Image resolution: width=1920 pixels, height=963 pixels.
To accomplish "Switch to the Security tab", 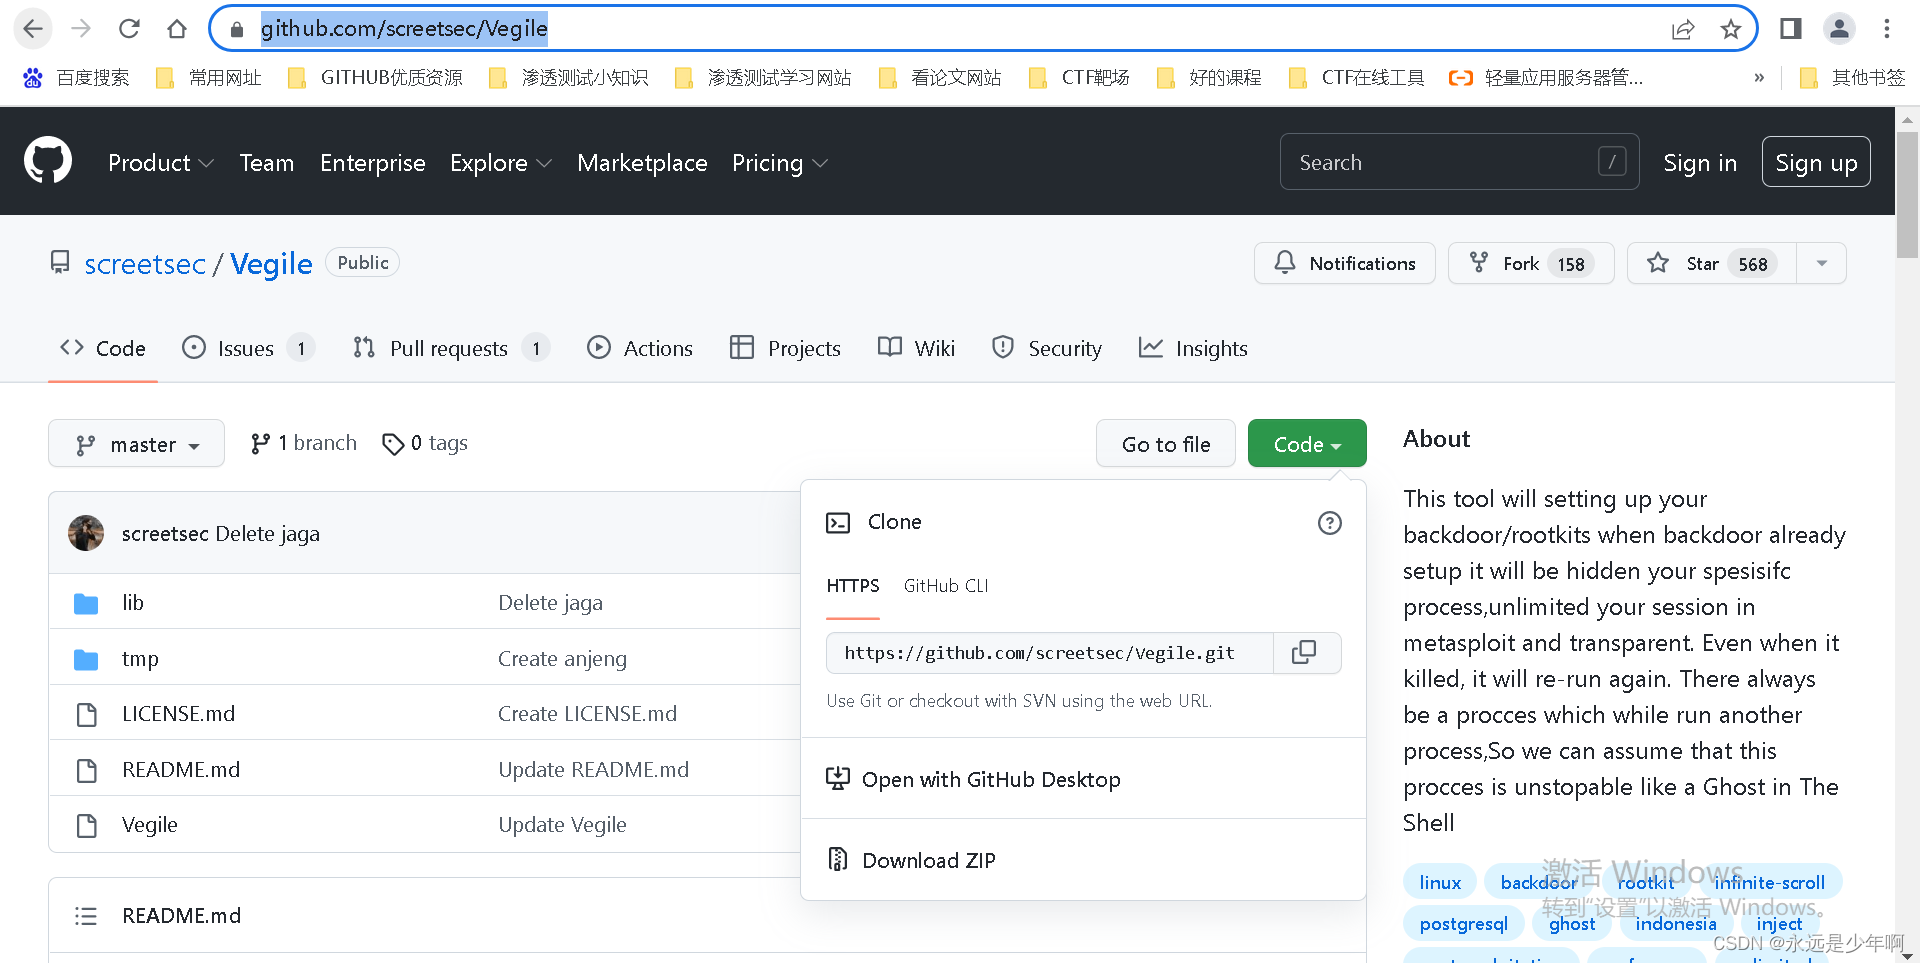I will [1047, 348].
